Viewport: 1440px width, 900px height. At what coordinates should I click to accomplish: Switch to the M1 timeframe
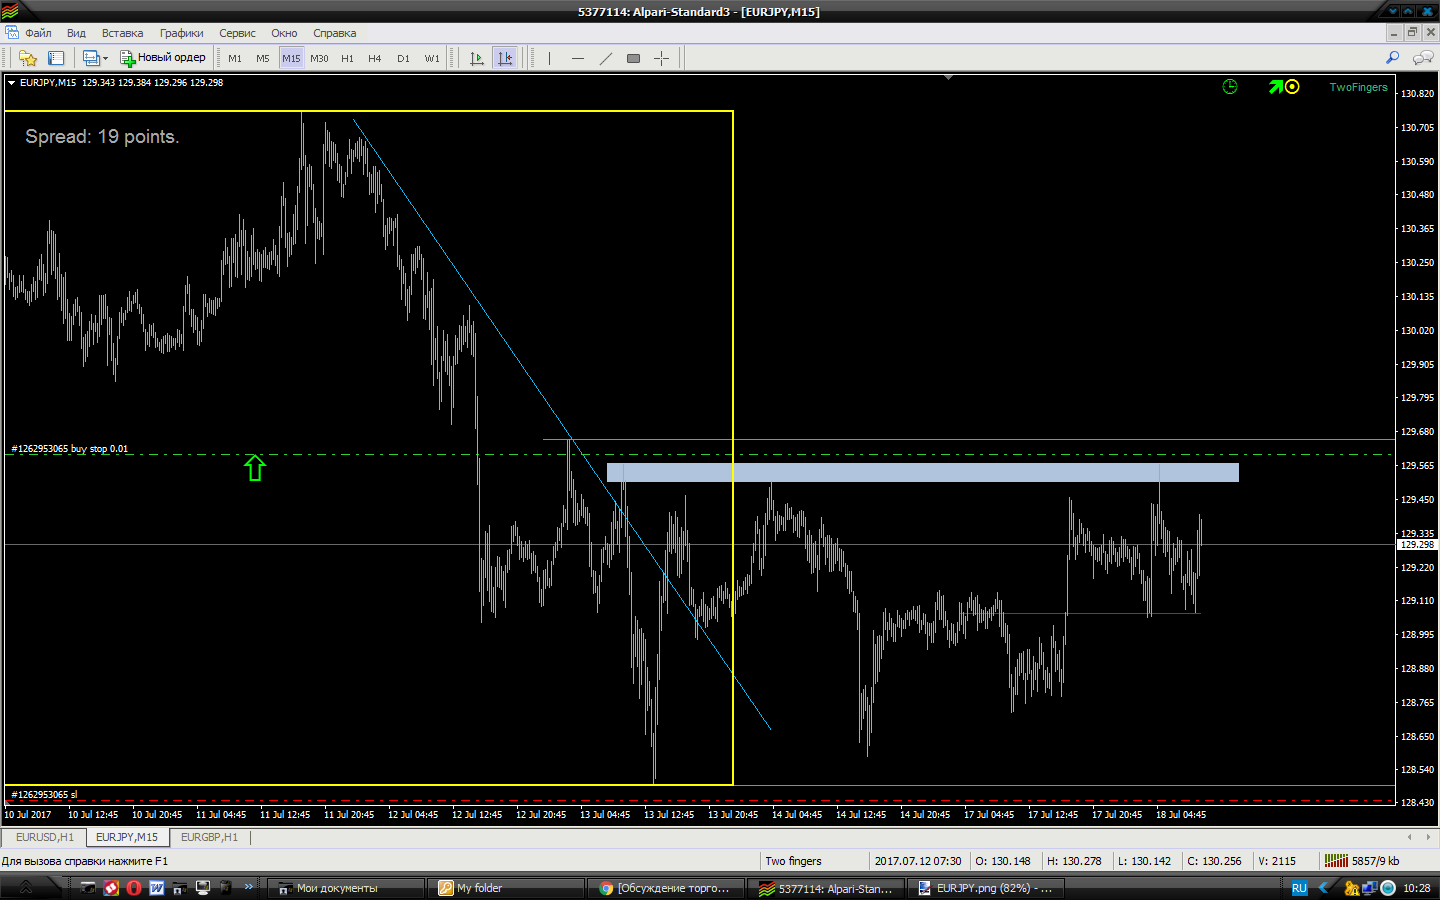[x=235, y=58]
